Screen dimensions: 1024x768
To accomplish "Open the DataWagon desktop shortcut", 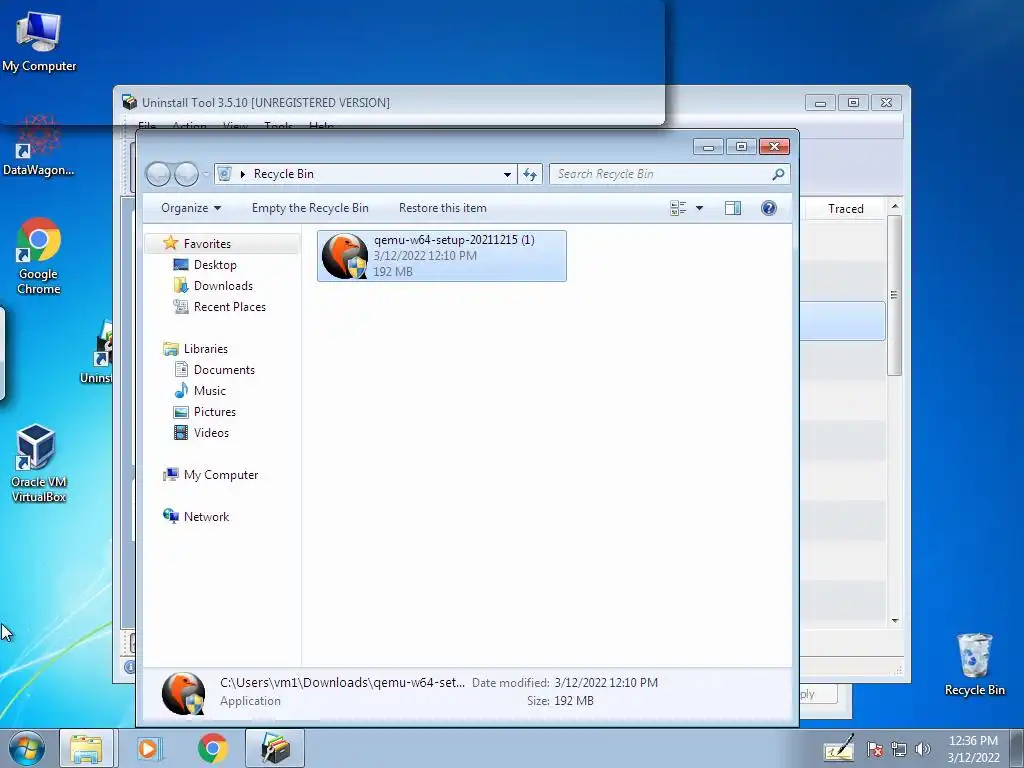I will pyautogui.click(x=39, y=146).
